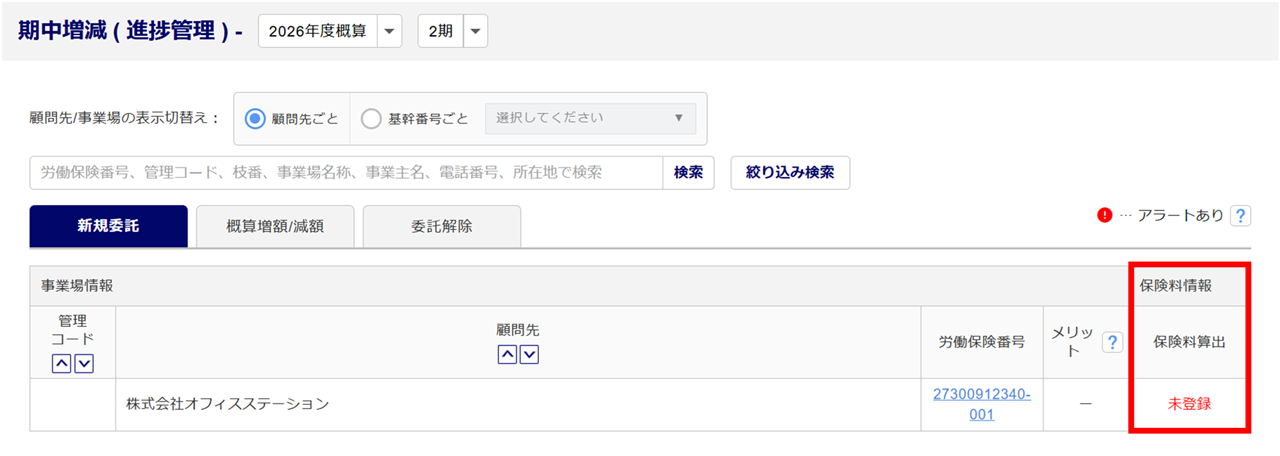Sort 顧問先 column descending arrow

point(529,354)
